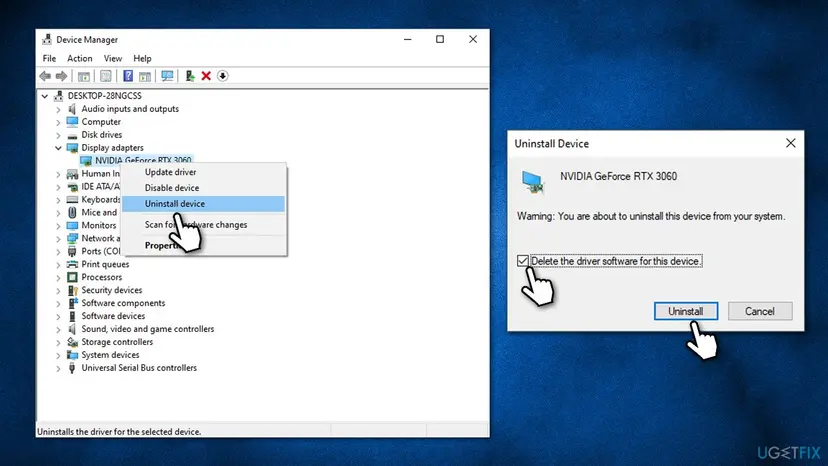
Task: Click Uninstall button in dialog
Action: point(685,311)
